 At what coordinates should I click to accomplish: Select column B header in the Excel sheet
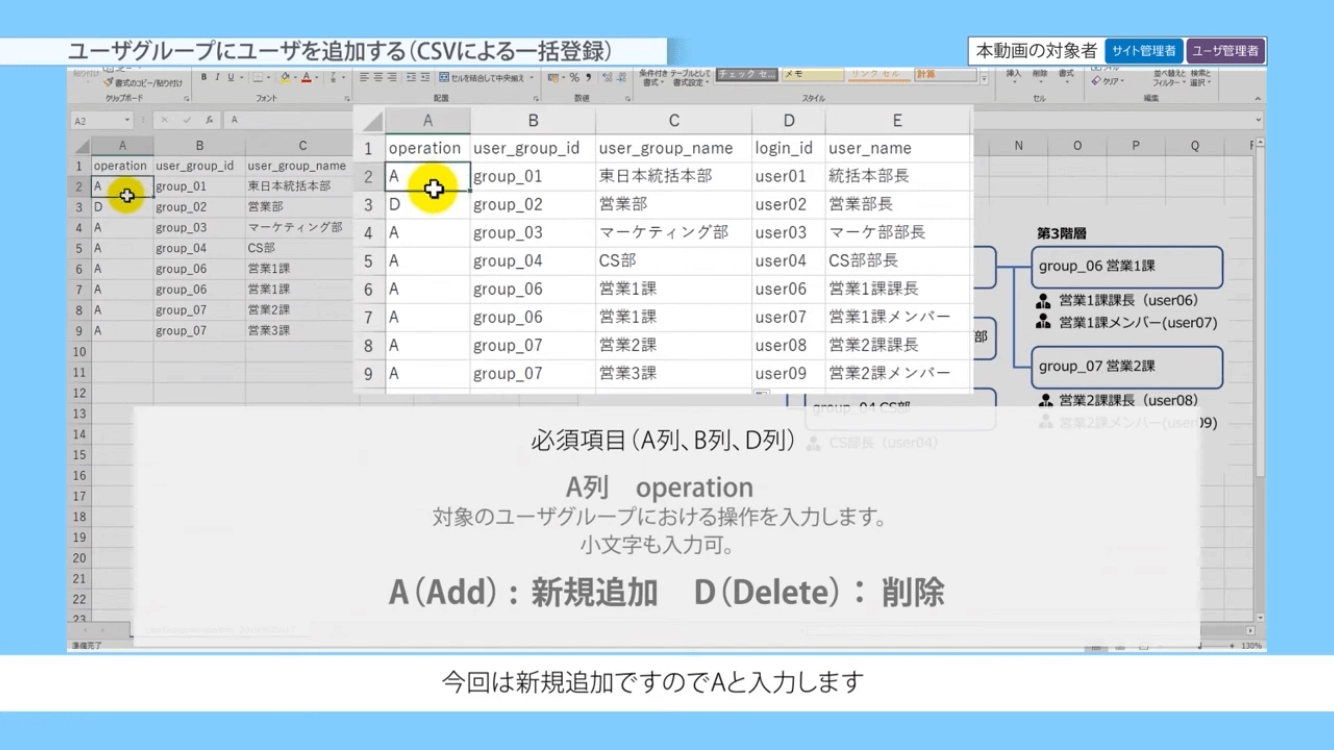pyautogui.click(x=199, y=145)
